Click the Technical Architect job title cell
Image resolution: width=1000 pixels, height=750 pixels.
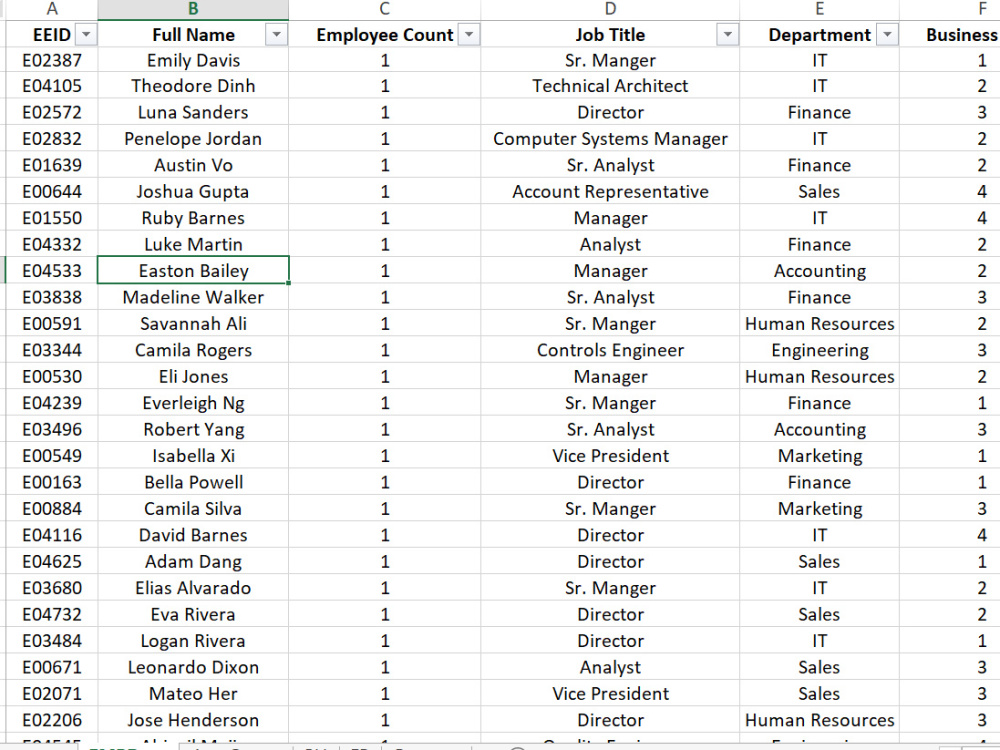click(x=610, y=85)
